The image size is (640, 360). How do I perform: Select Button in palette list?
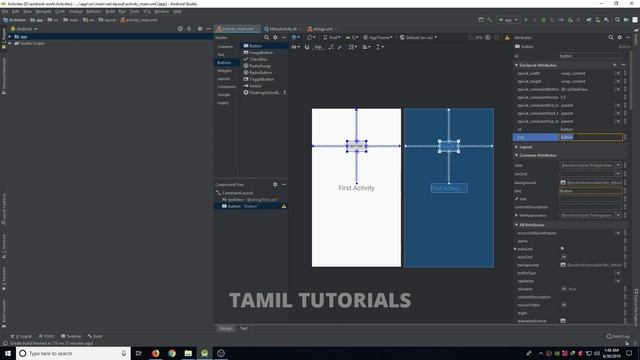pos(264,46)
